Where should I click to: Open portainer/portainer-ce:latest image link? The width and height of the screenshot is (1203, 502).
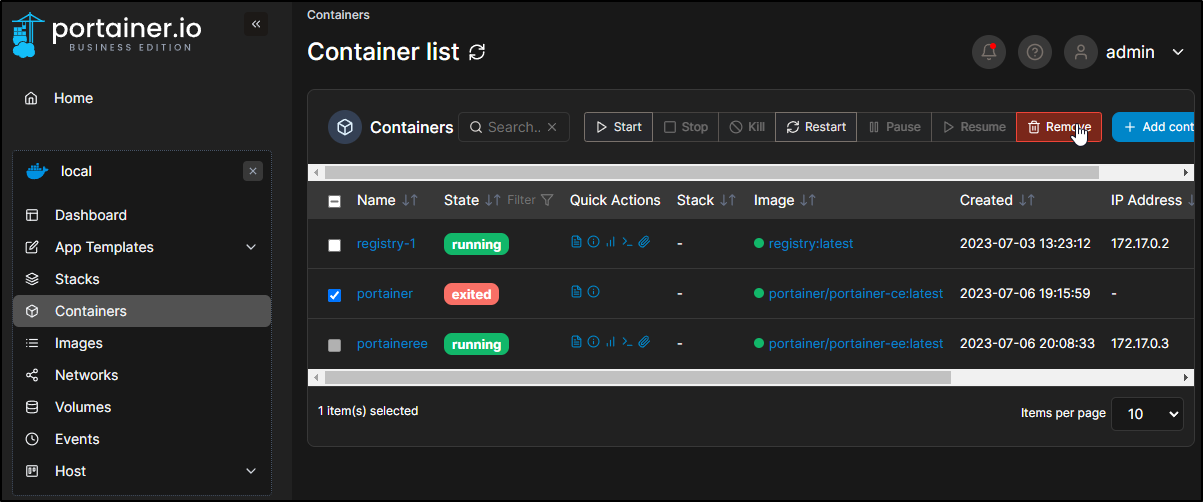click(x=856, y=293)
